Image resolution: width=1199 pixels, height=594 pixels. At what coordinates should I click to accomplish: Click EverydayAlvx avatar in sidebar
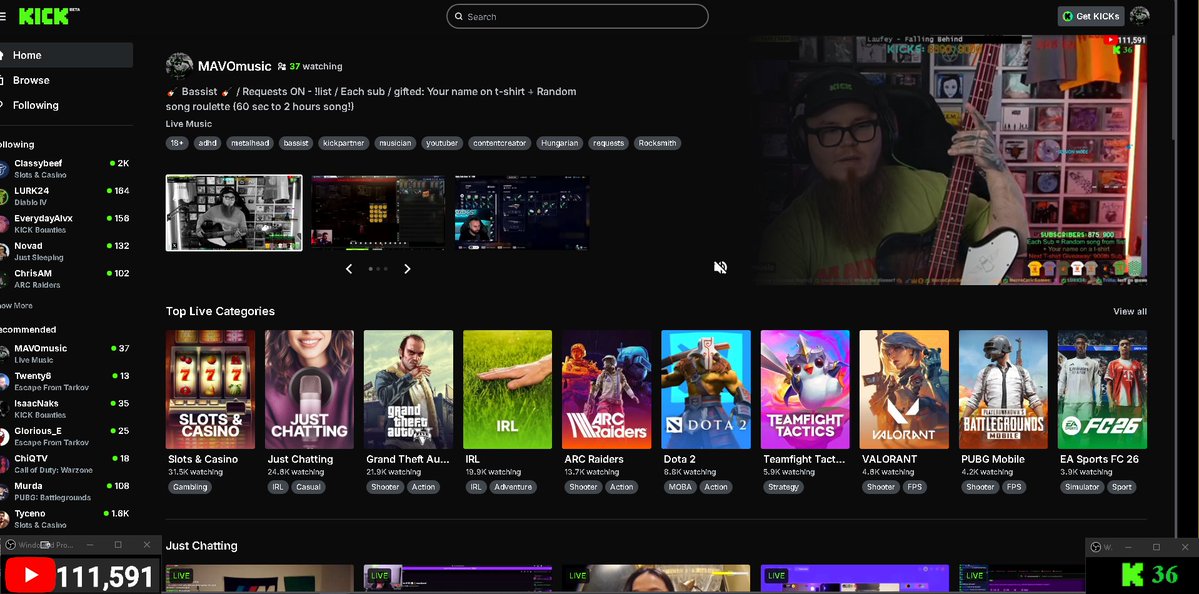pyautogui.click(x=3, y=224)
